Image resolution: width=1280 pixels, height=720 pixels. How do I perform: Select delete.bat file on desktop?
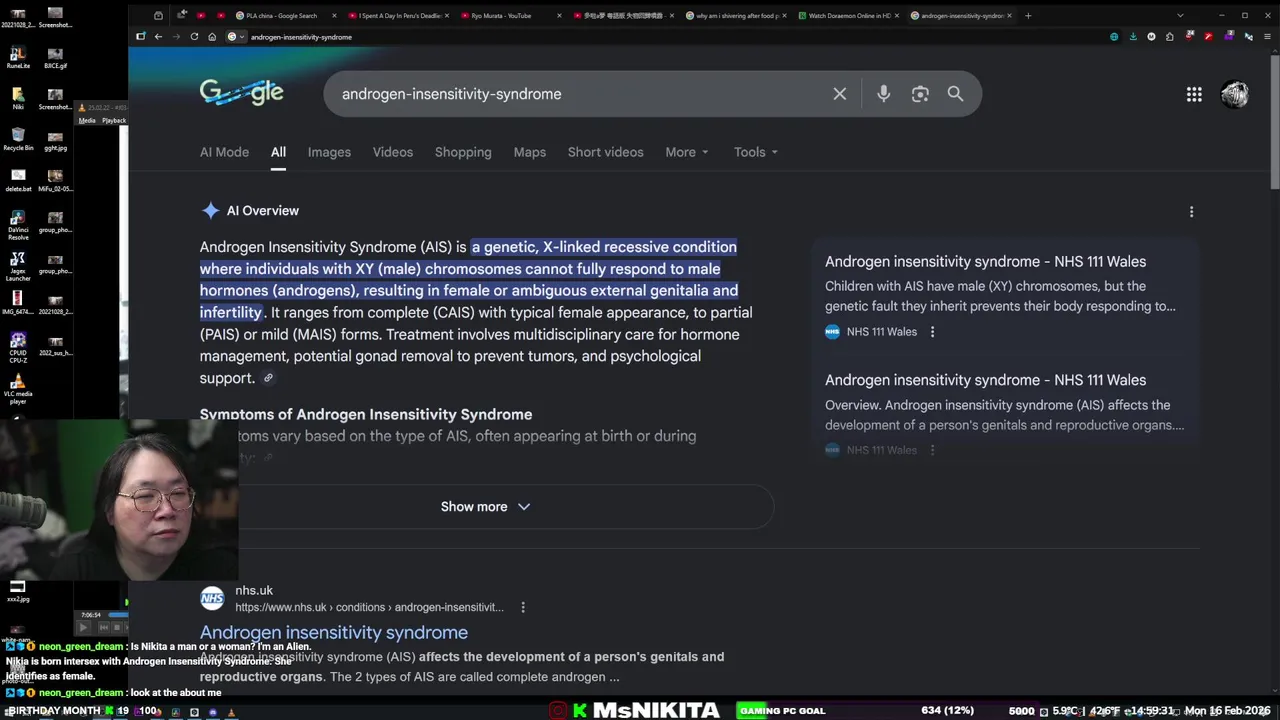(18, 180)
